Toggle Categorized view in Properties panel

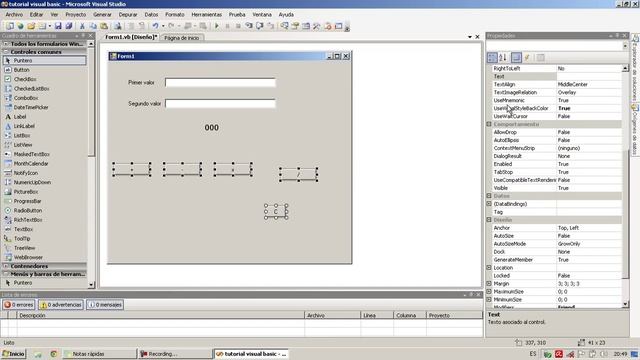click(x=492, y=58)
